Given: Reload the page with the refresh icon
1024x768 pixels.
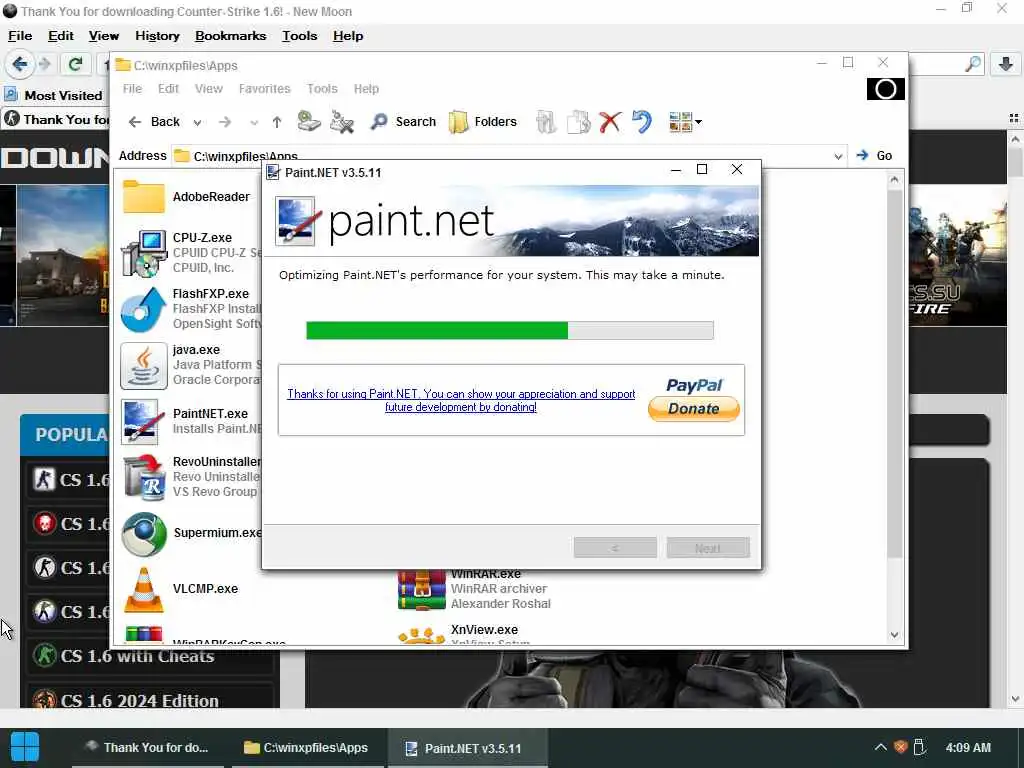Looking at the screenshot, I should pos(75,64).
